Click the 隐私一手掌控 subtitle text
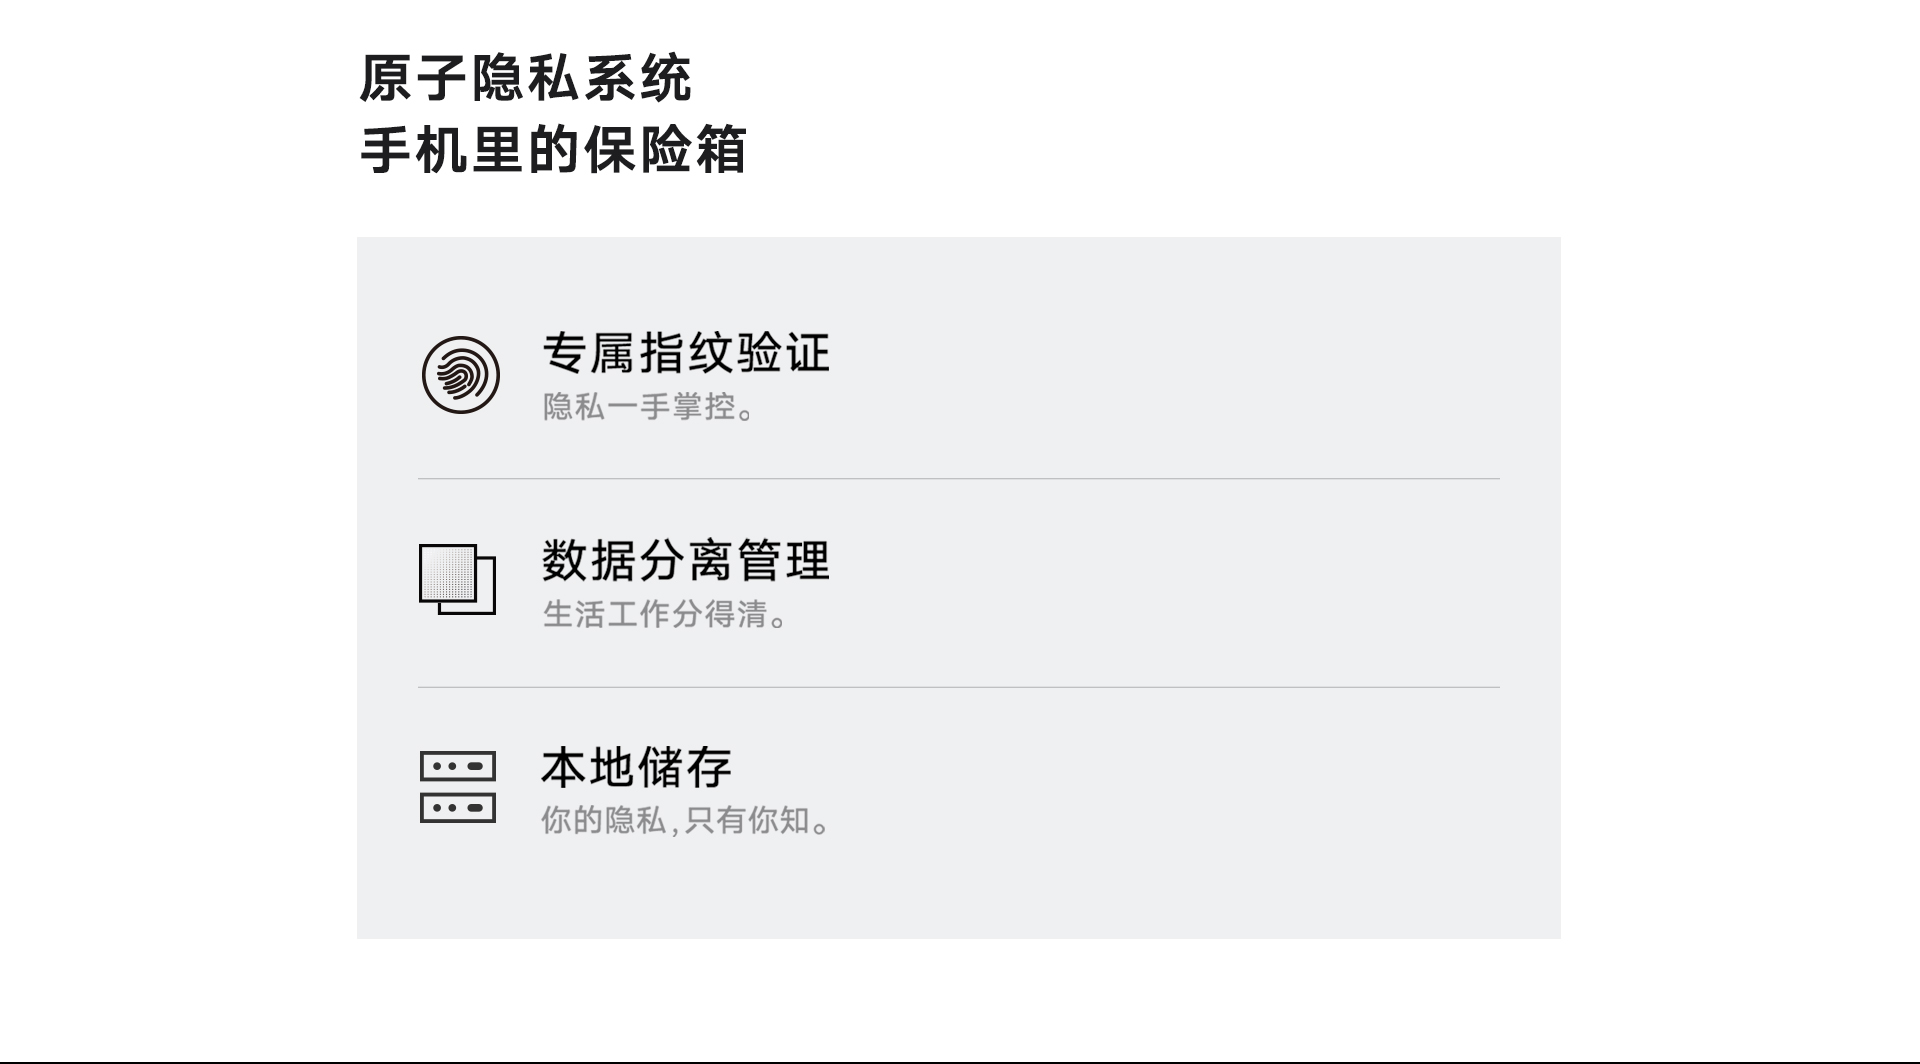The height and width of the screenshot is (1064, 1920). pyautogui.click(x=649, y=407)
